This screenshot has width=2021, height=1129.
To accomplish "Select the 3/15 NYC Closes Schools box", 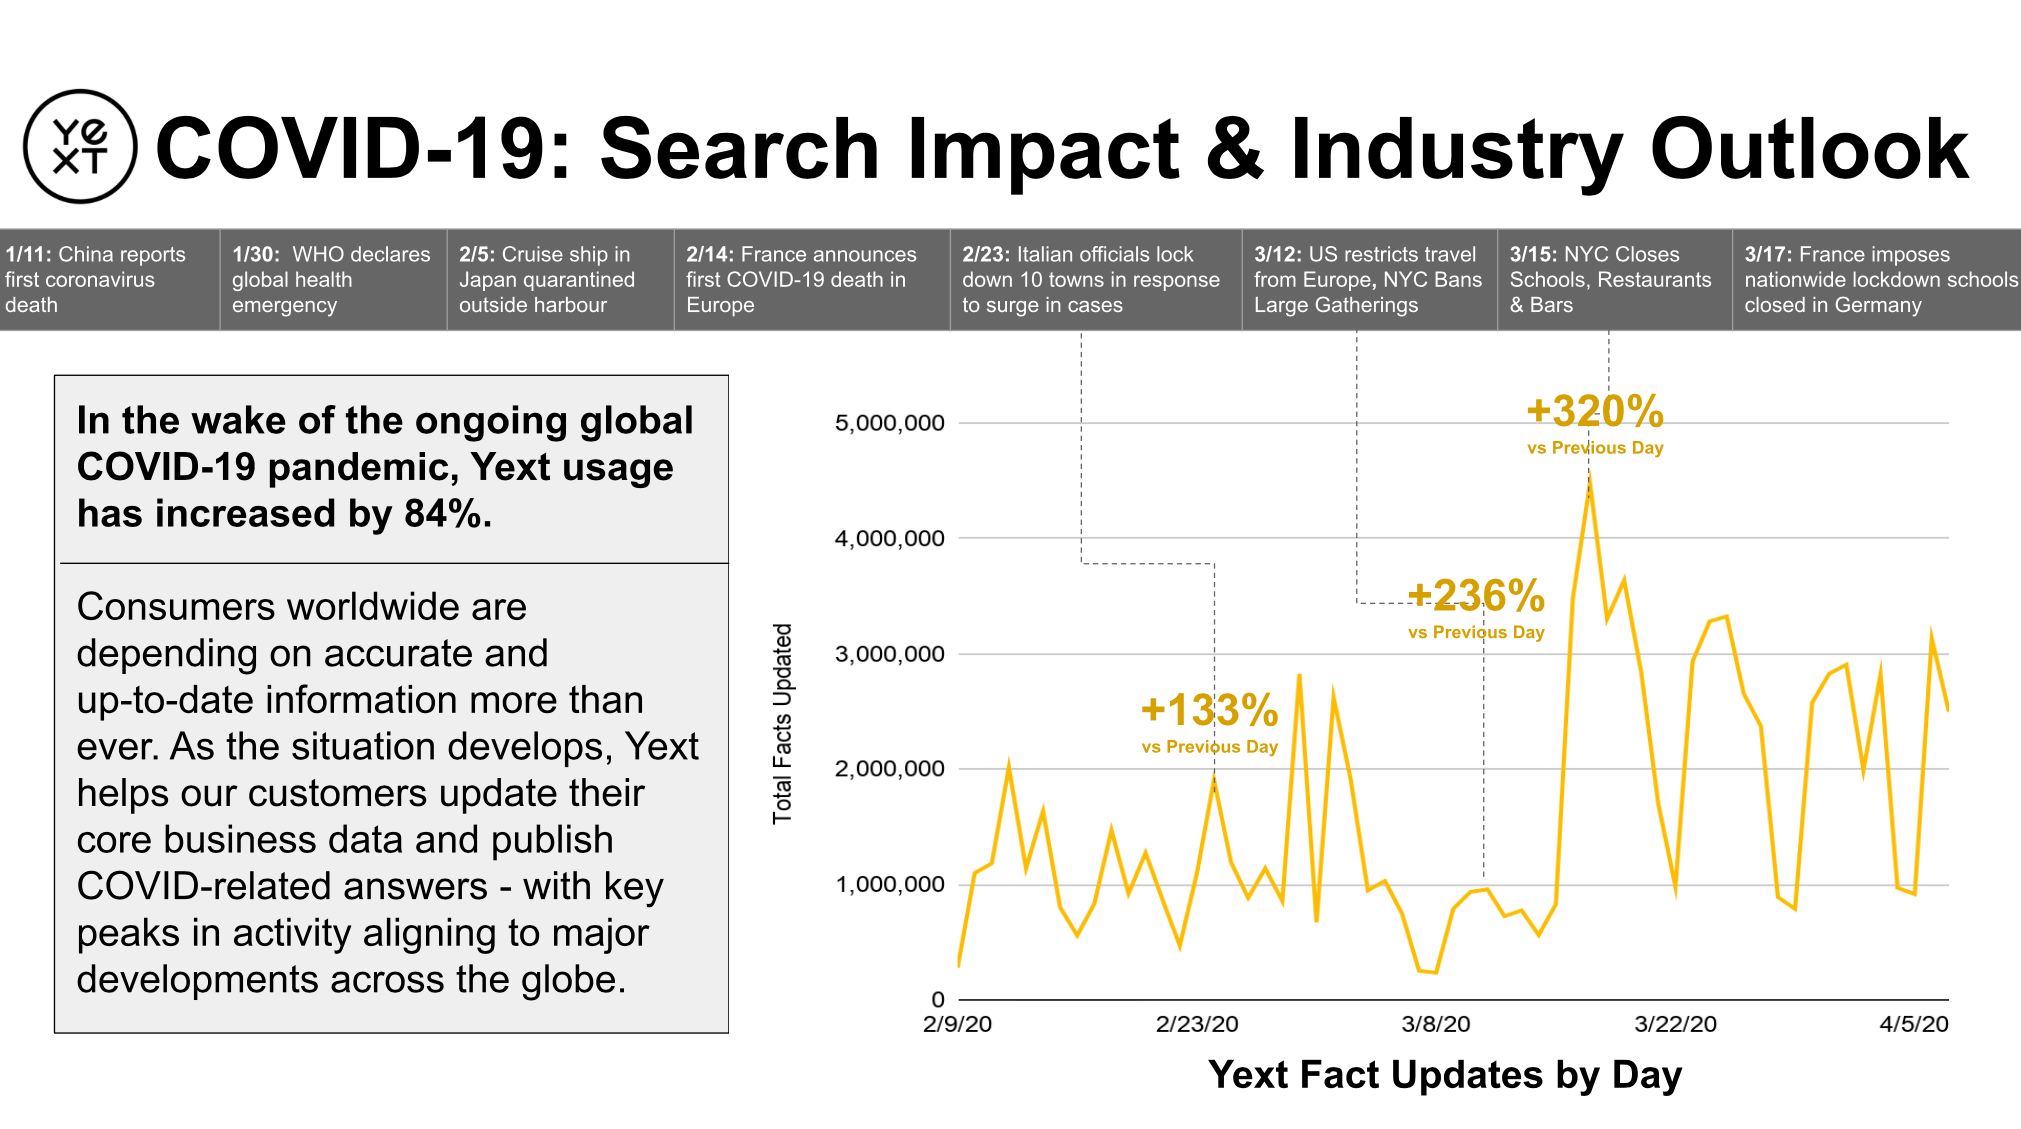I will click(1613, 280).
